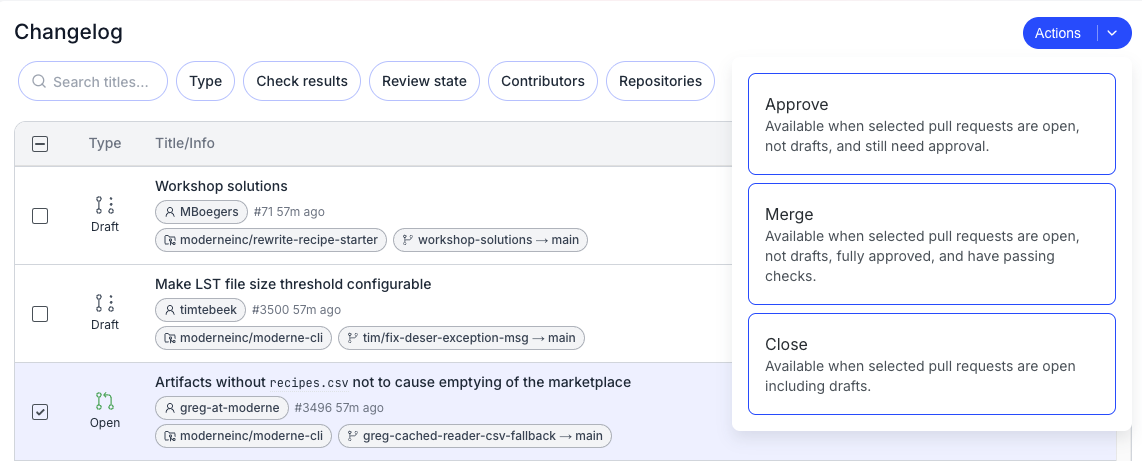Viewport: 1142px width, 461px height.
Task: Click the repository icon beside moderneinc/rewrite-recipe-starter
Action: (x=170, y=240)
